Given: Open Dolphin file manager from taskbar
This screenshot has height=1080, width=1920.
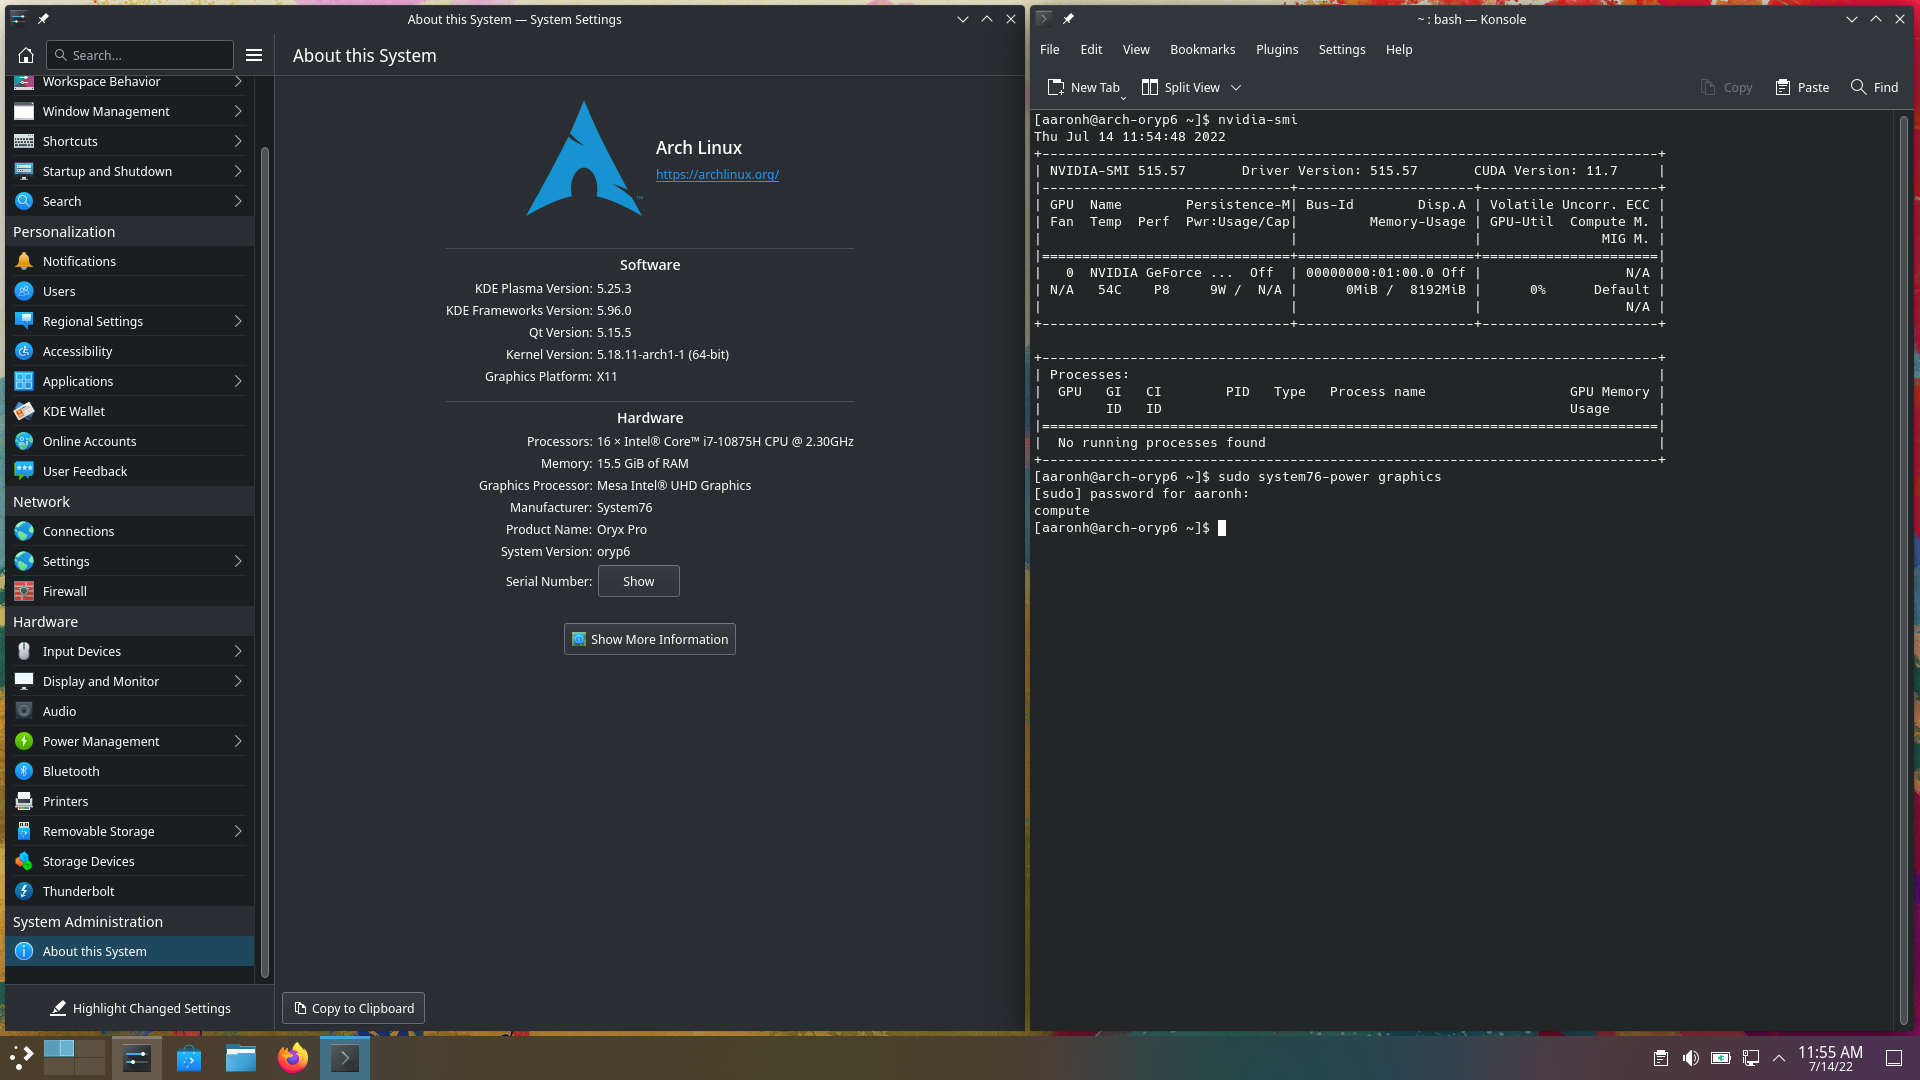Looking at the screenshot, I should (241, 1057).
